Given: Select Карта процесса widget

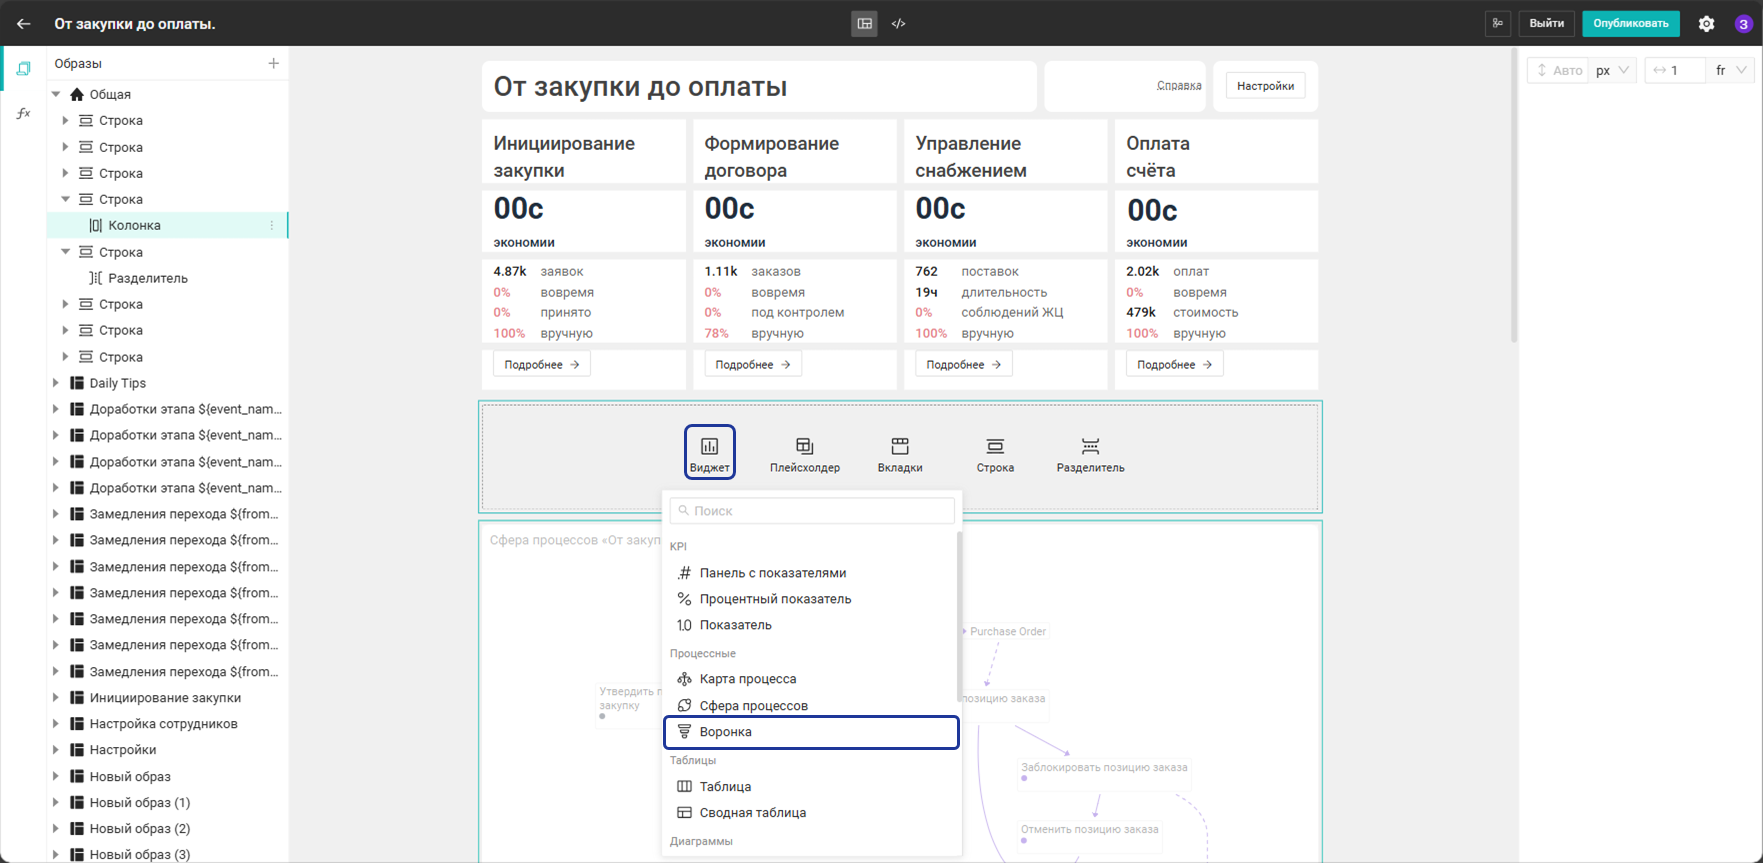Looking at the screenshot, I should 811,679.
